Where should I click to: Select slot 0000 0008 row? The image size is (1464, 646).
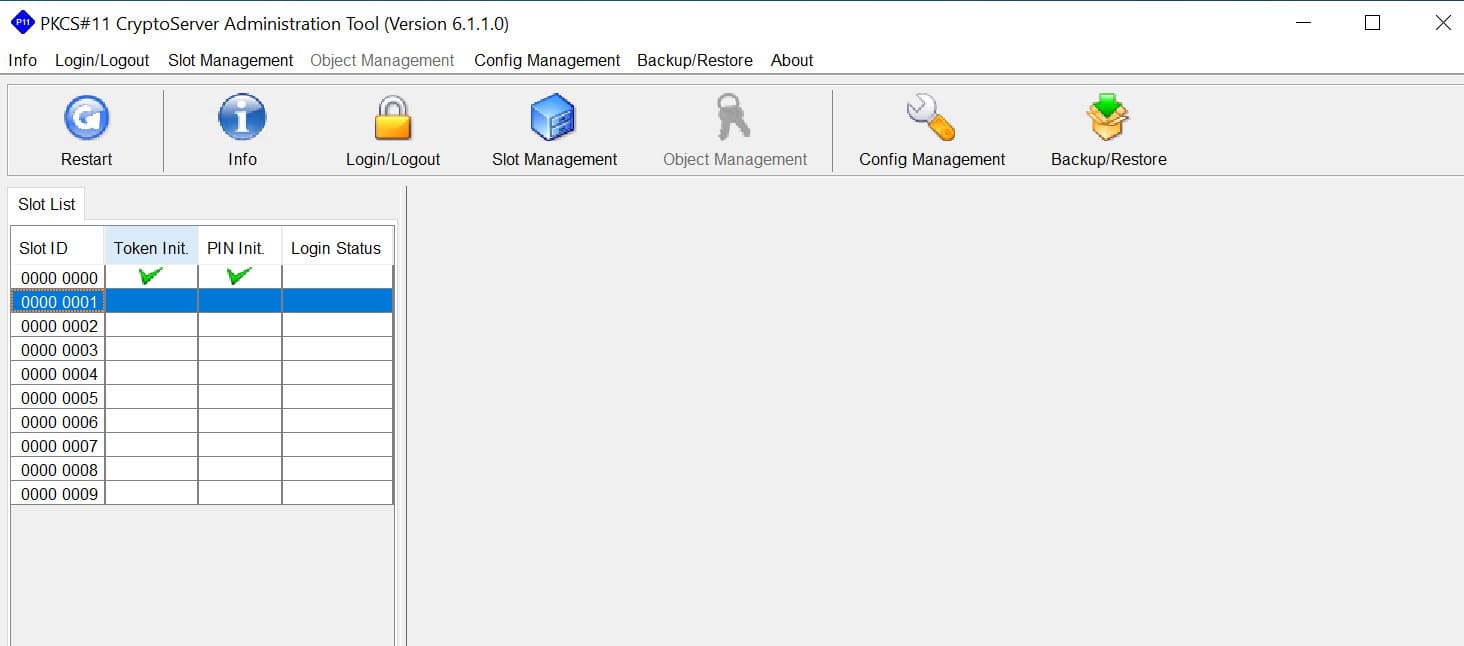click(x=202, y=469)
